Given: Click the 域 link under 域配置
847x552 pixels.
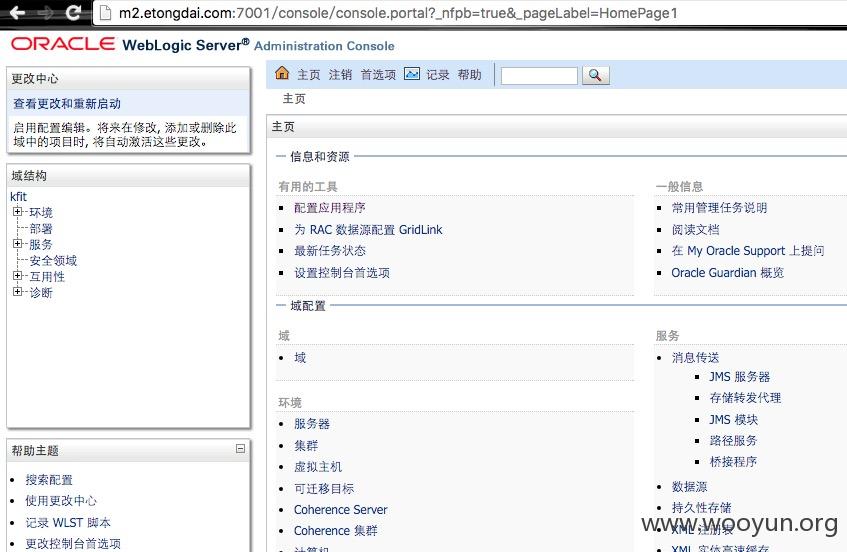Looking at the screenshot, I should [x=300, y=358].
